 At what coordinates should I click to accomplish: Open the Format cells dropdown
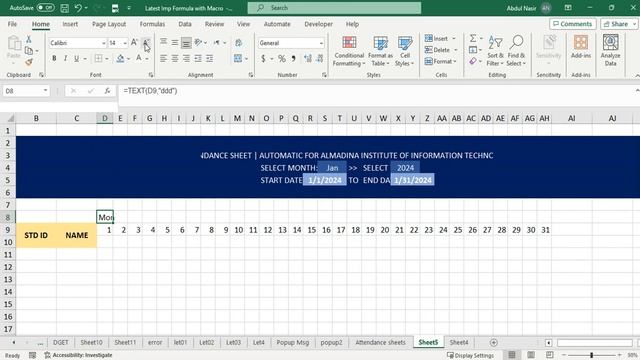[440, 61]
